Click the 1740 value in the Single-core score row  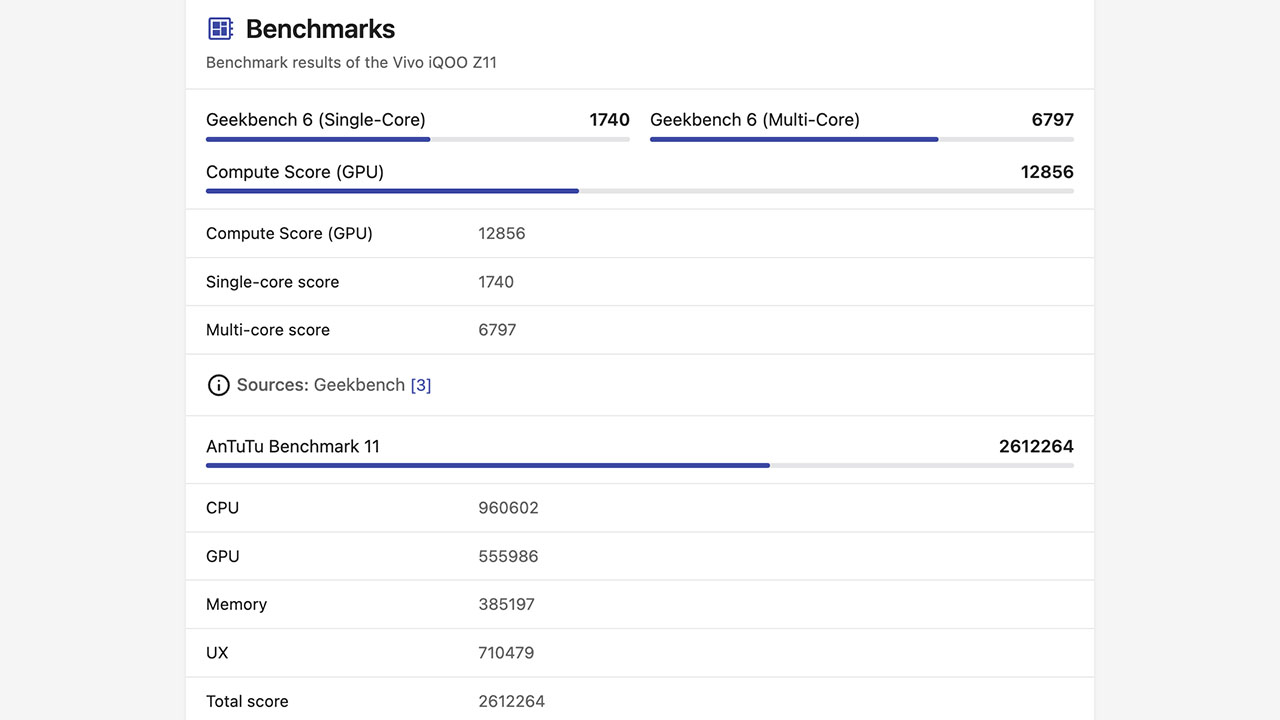click(496, 282)
